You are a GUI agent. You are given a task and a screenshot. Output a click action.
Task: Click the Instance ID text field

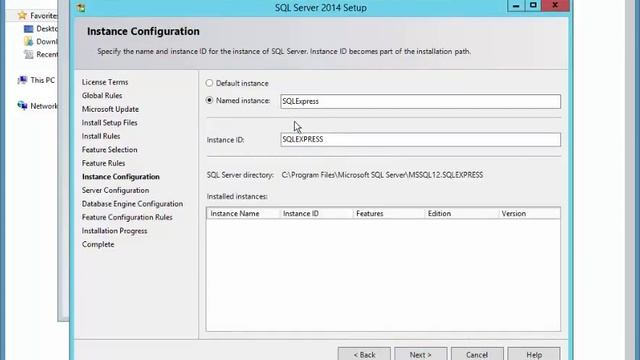click(420, 140)
